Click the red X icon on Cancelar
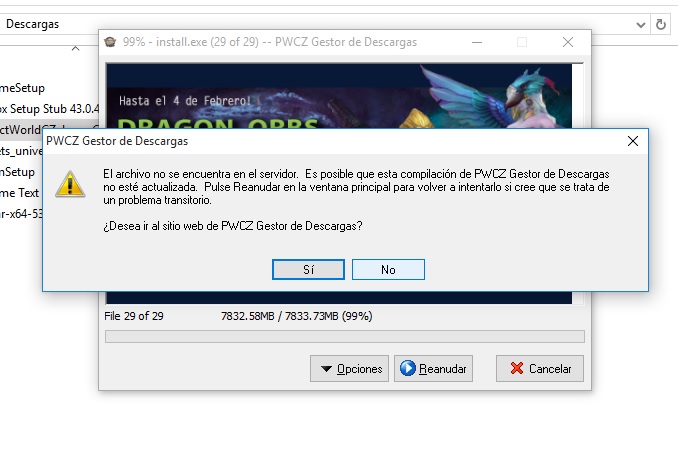The width and height of the screenshot is (678, 463). (517, 368)
